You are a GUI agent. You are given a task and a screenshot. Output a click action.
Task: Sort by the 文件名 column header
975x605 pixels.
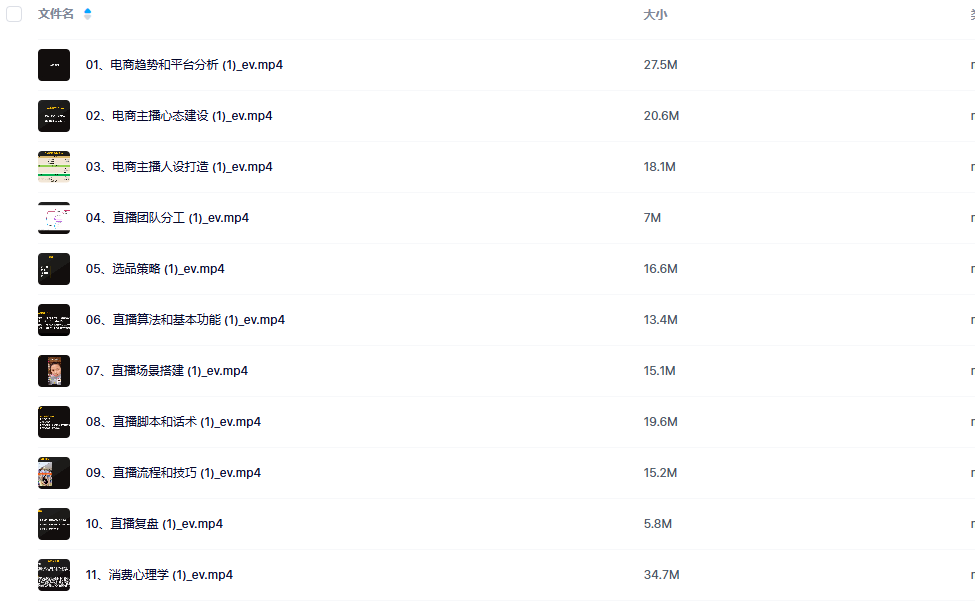(x=55, y=14)
